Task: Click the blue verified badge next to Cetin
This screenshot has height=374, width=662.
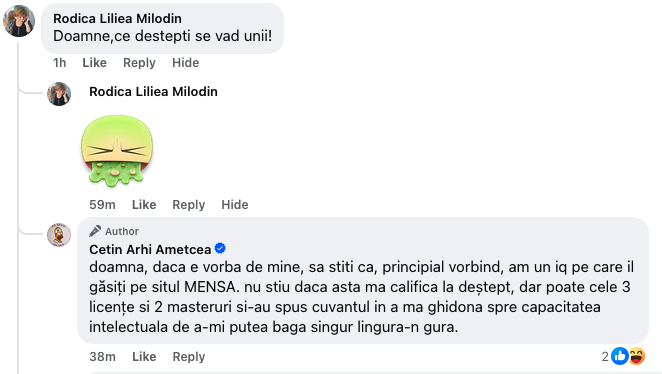Action: point(220,249)
